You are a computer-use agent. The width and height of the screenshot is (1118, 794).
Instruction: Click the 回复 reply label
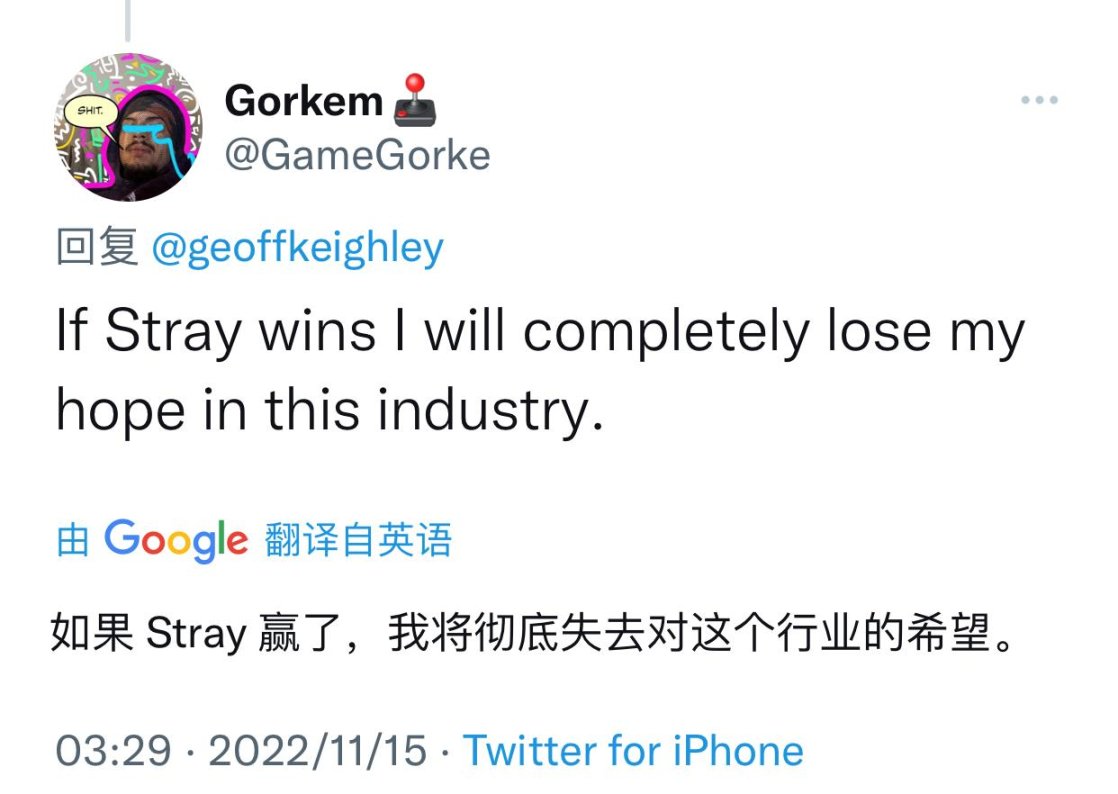coord(97,246)
